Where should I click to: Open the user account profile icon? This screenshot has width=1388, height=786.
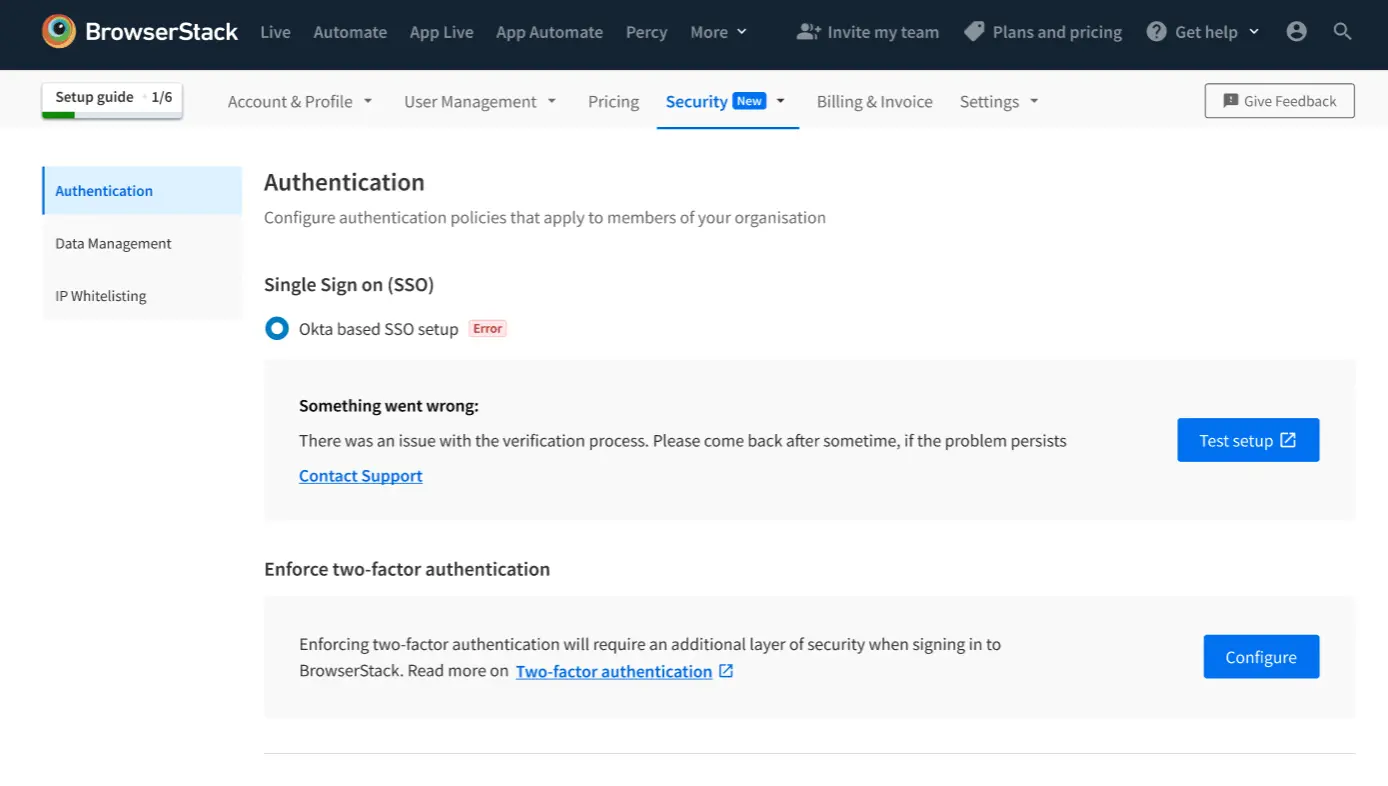point(1296,32)
